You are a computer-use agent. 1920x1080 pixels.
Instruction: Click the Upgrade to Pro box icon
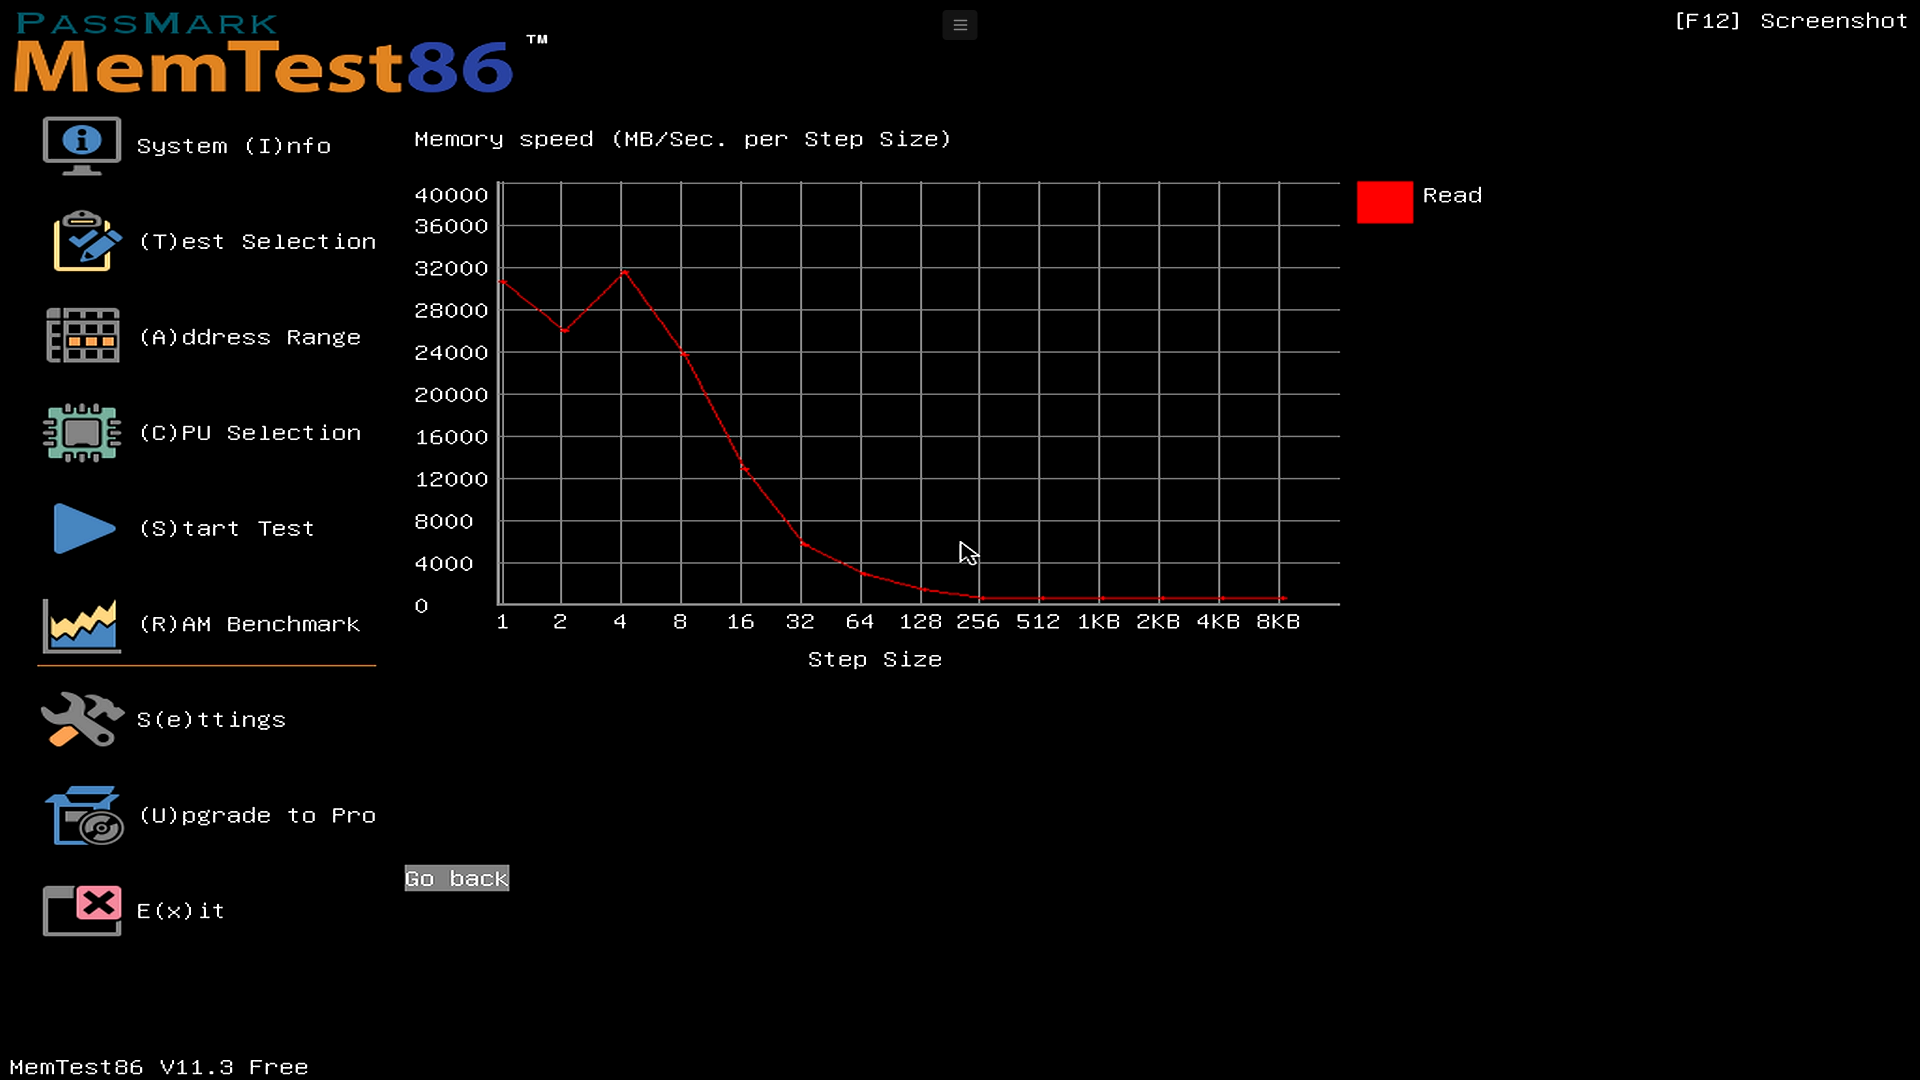84,815
